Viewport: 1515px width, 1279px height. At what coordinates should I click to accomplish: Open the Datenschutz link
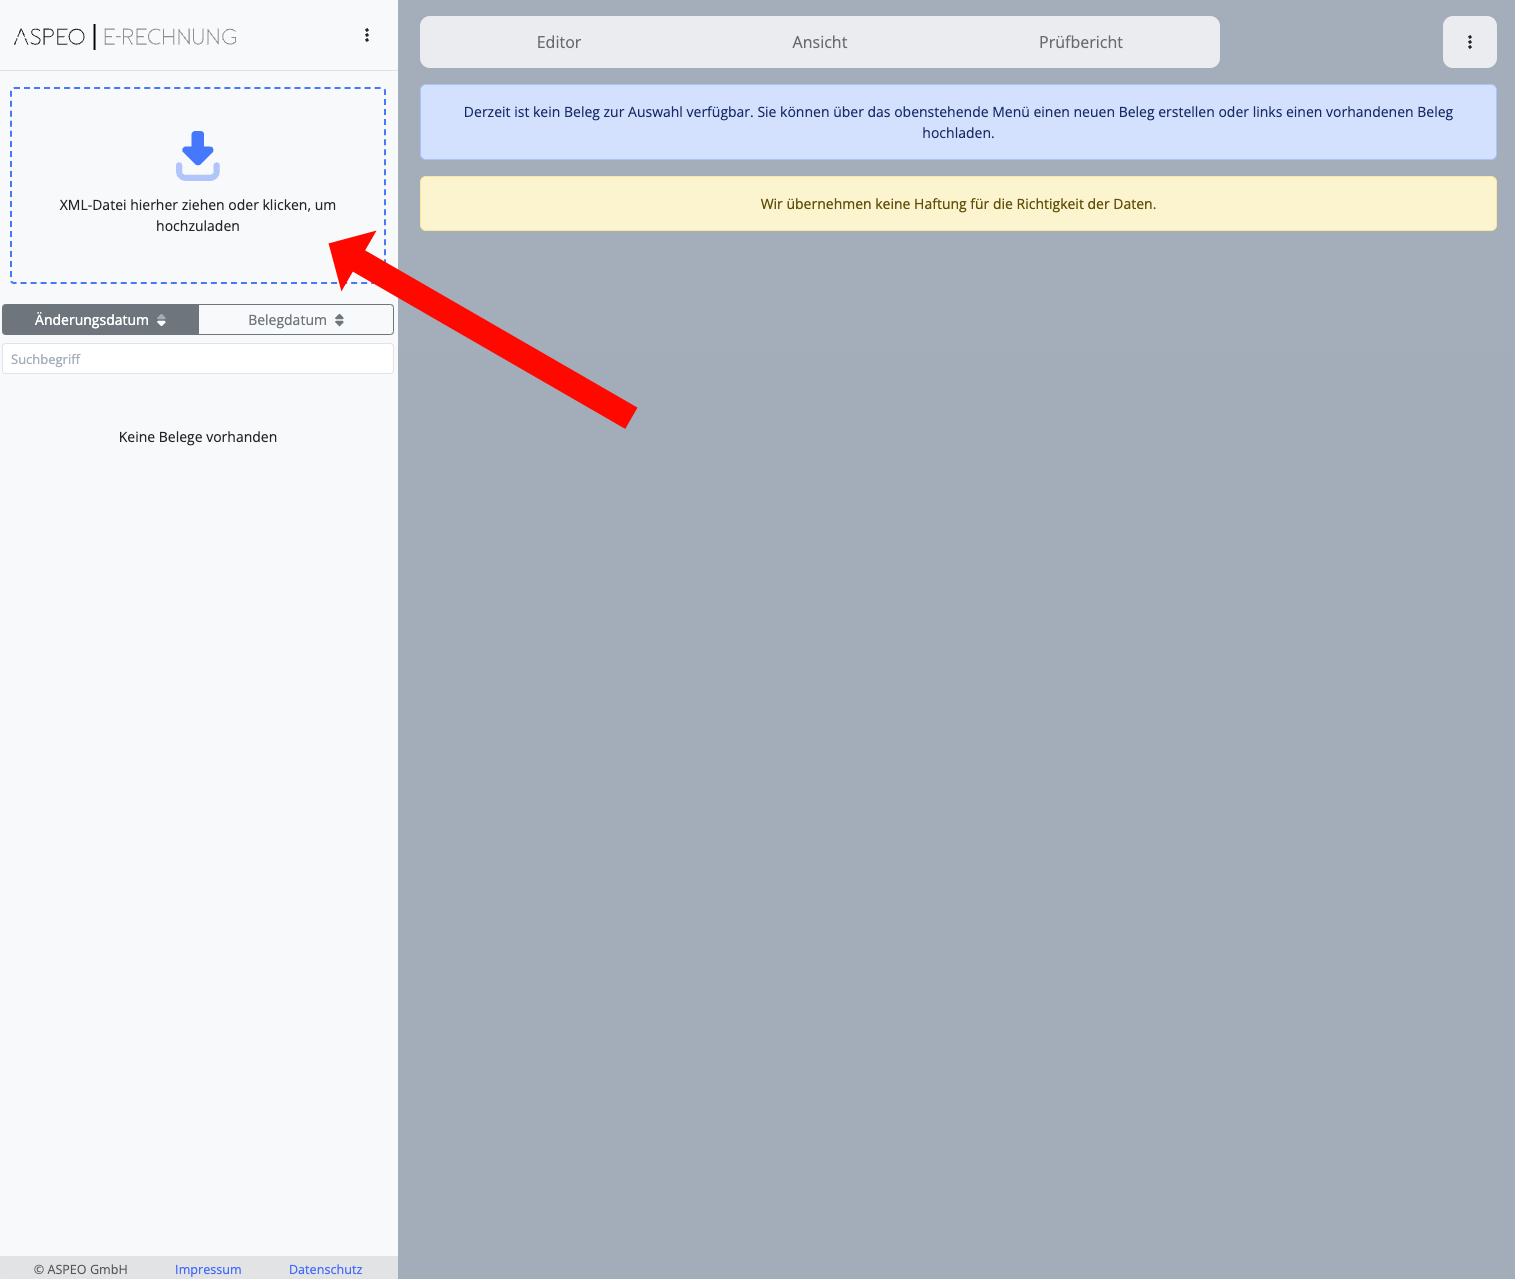(x=325, y=1269)
